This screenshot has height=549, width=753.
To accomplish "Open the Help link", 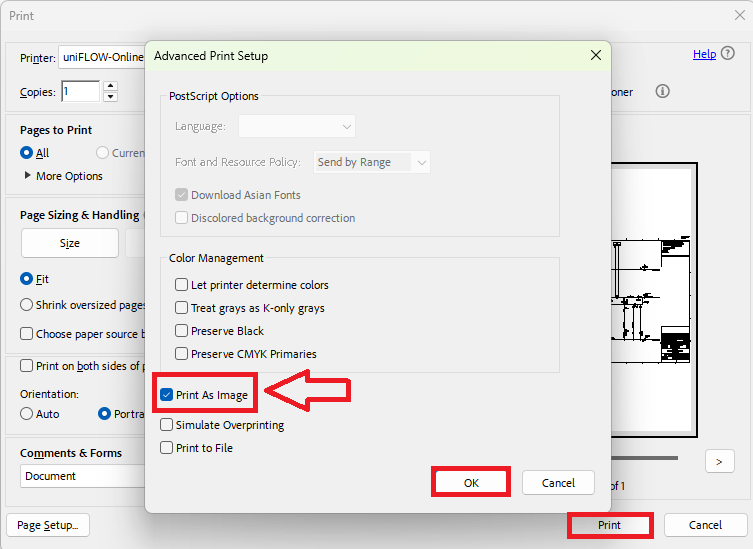I will [x=704, y=54].
